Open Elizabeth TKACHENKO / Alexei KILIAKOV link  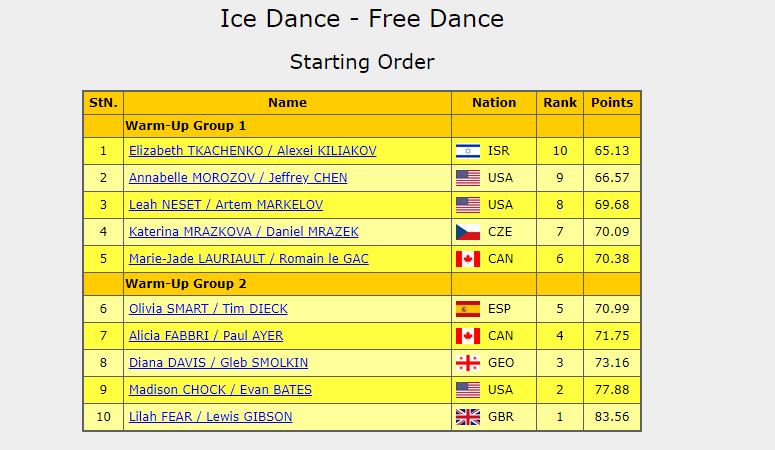[252, 151]
